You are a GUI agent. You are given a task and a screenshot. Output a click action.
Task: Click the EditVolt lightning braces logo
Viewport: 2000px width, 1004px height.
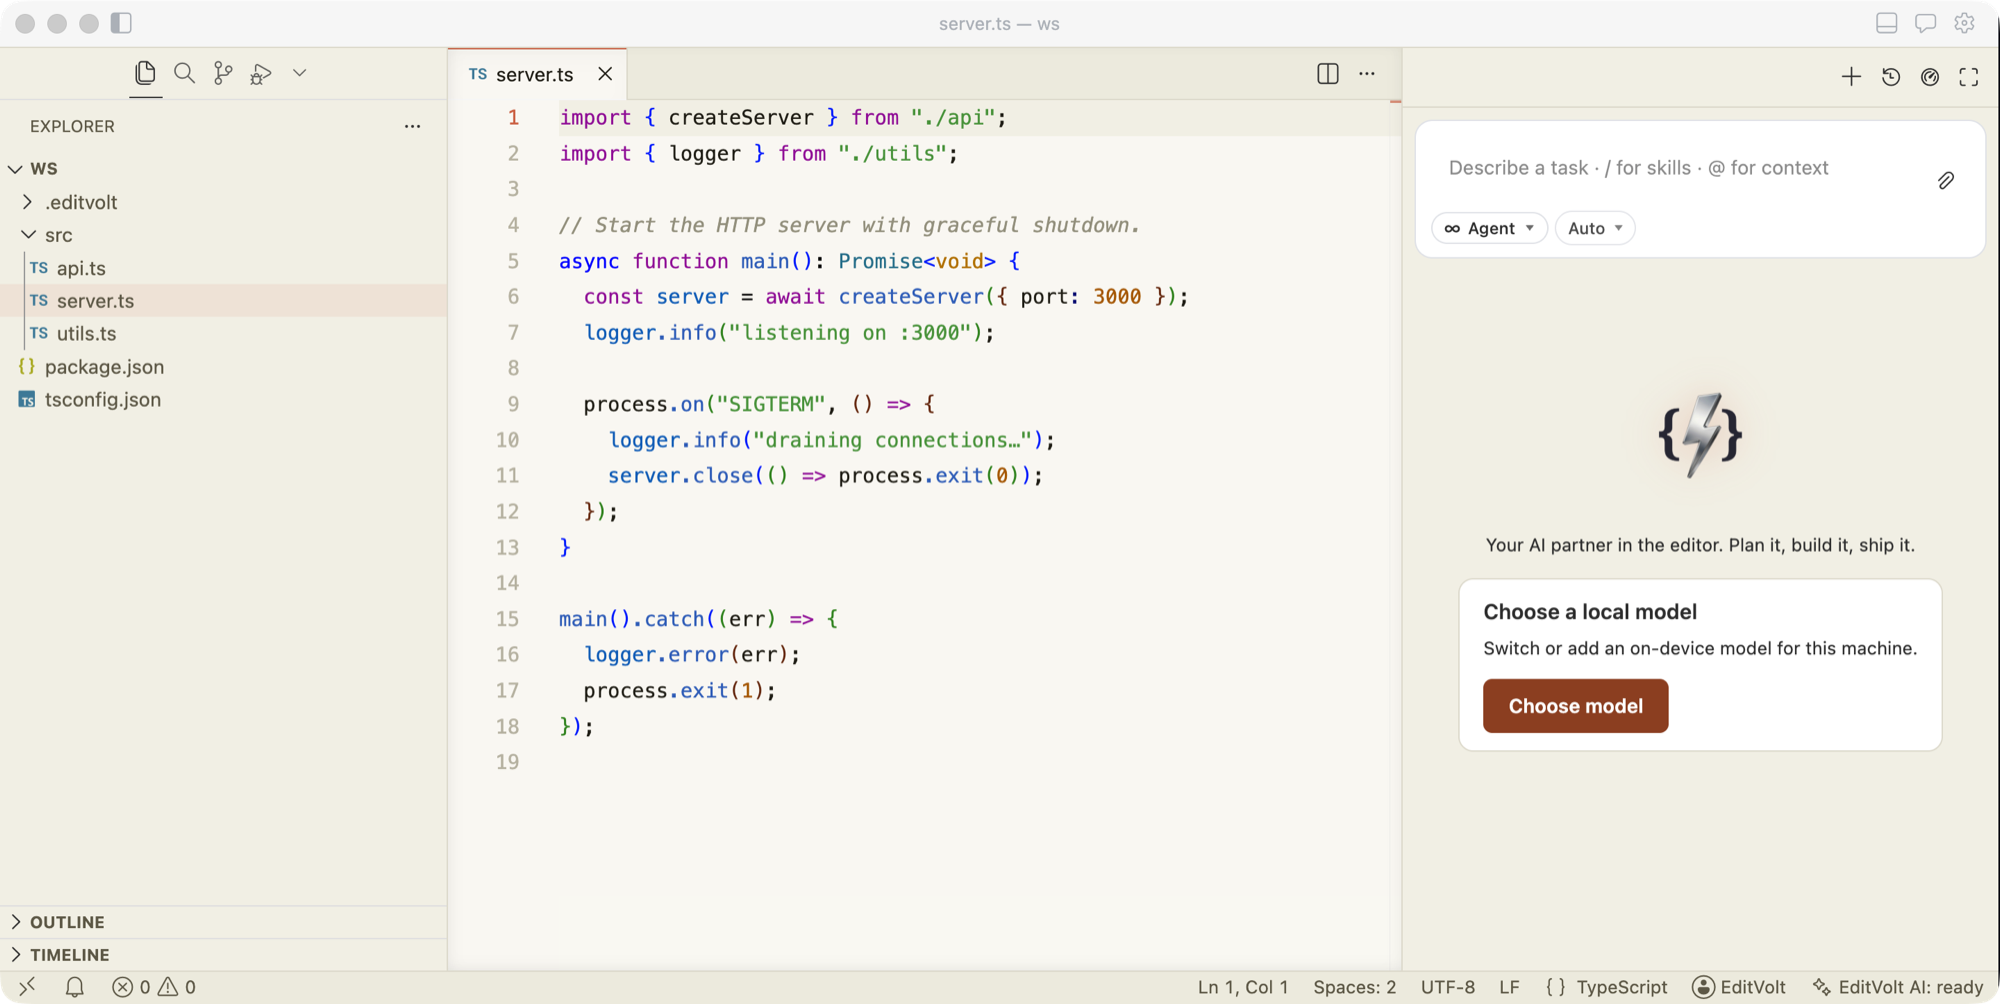click(1700, 435)
